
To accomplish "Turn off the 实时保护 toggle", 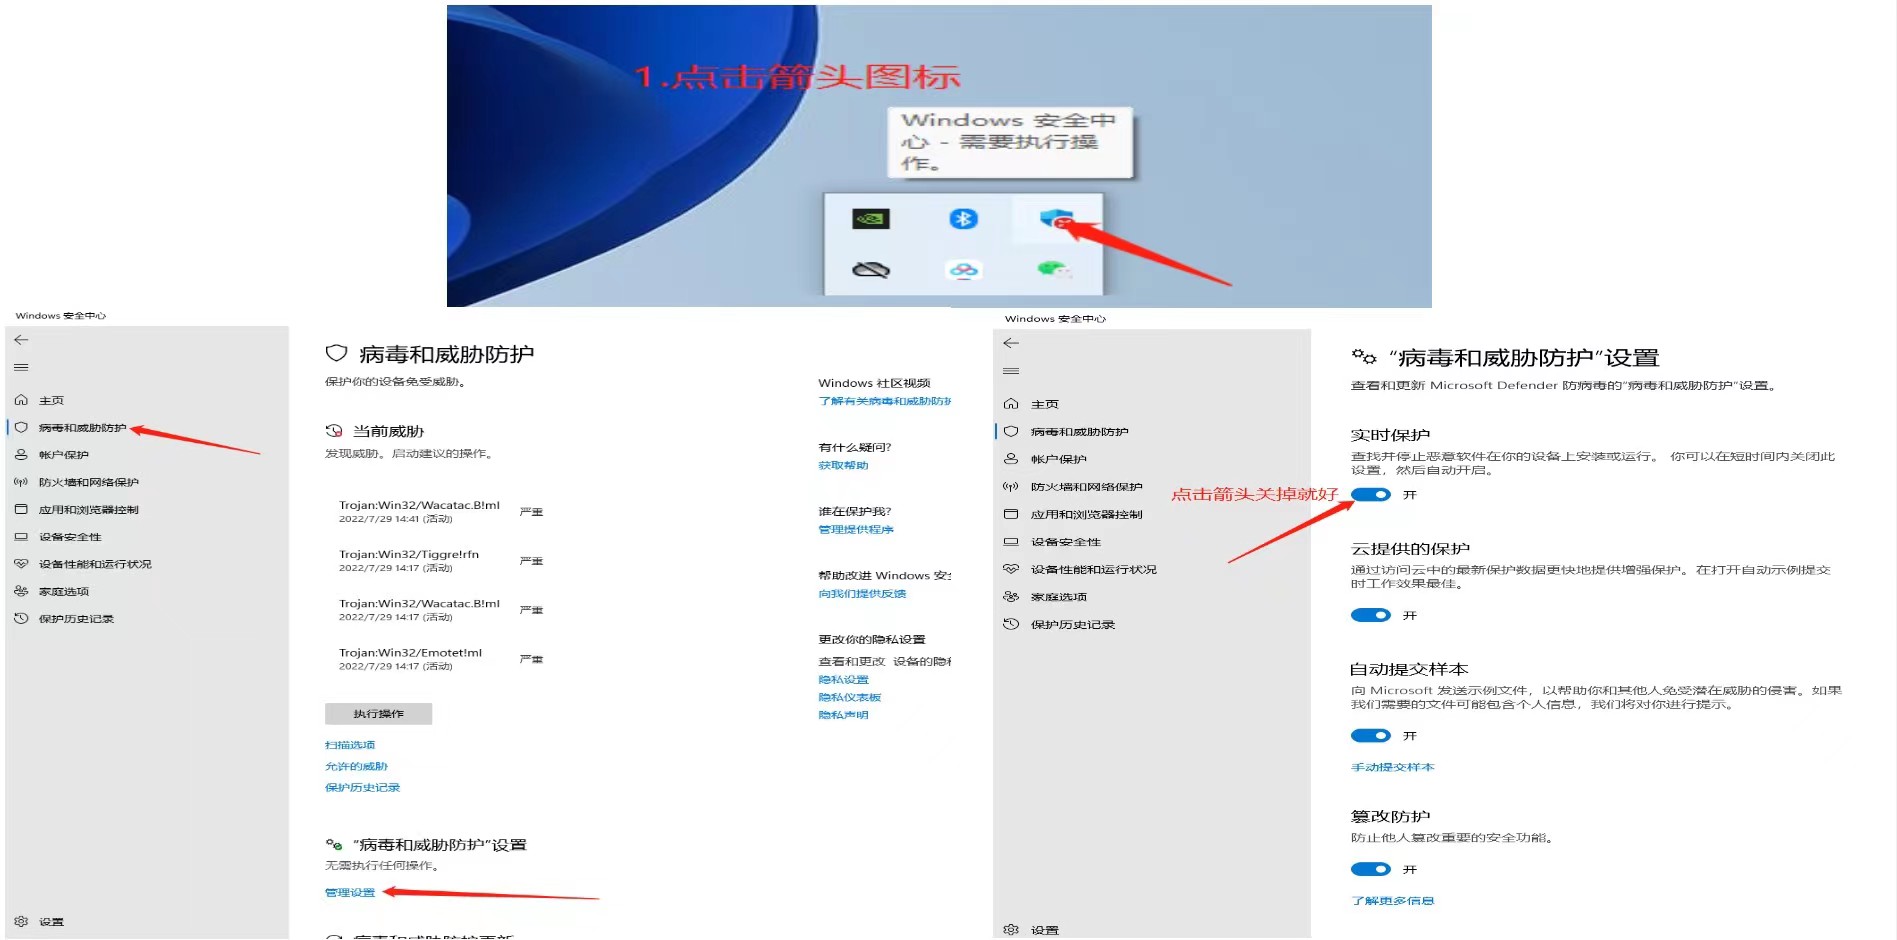I will point(1370,495).
